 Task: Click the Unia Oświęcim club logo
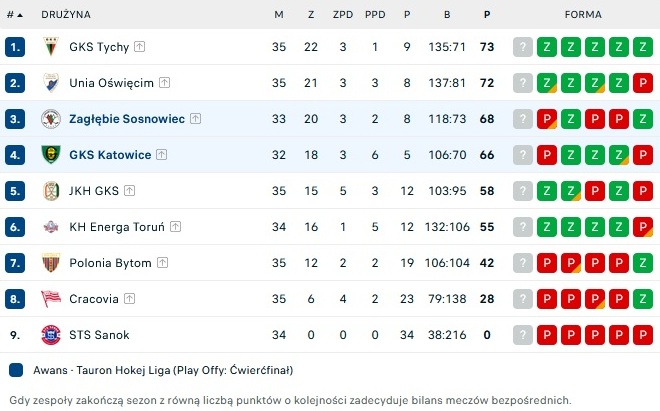click(x=51, y=83)
